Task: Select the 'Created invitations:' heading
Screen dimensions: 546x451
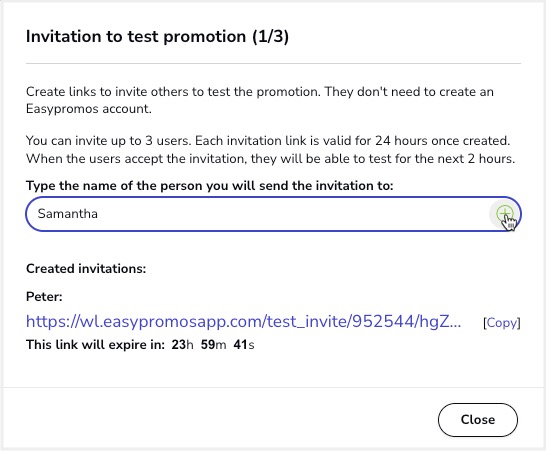Action: click(x=86, y=269)
